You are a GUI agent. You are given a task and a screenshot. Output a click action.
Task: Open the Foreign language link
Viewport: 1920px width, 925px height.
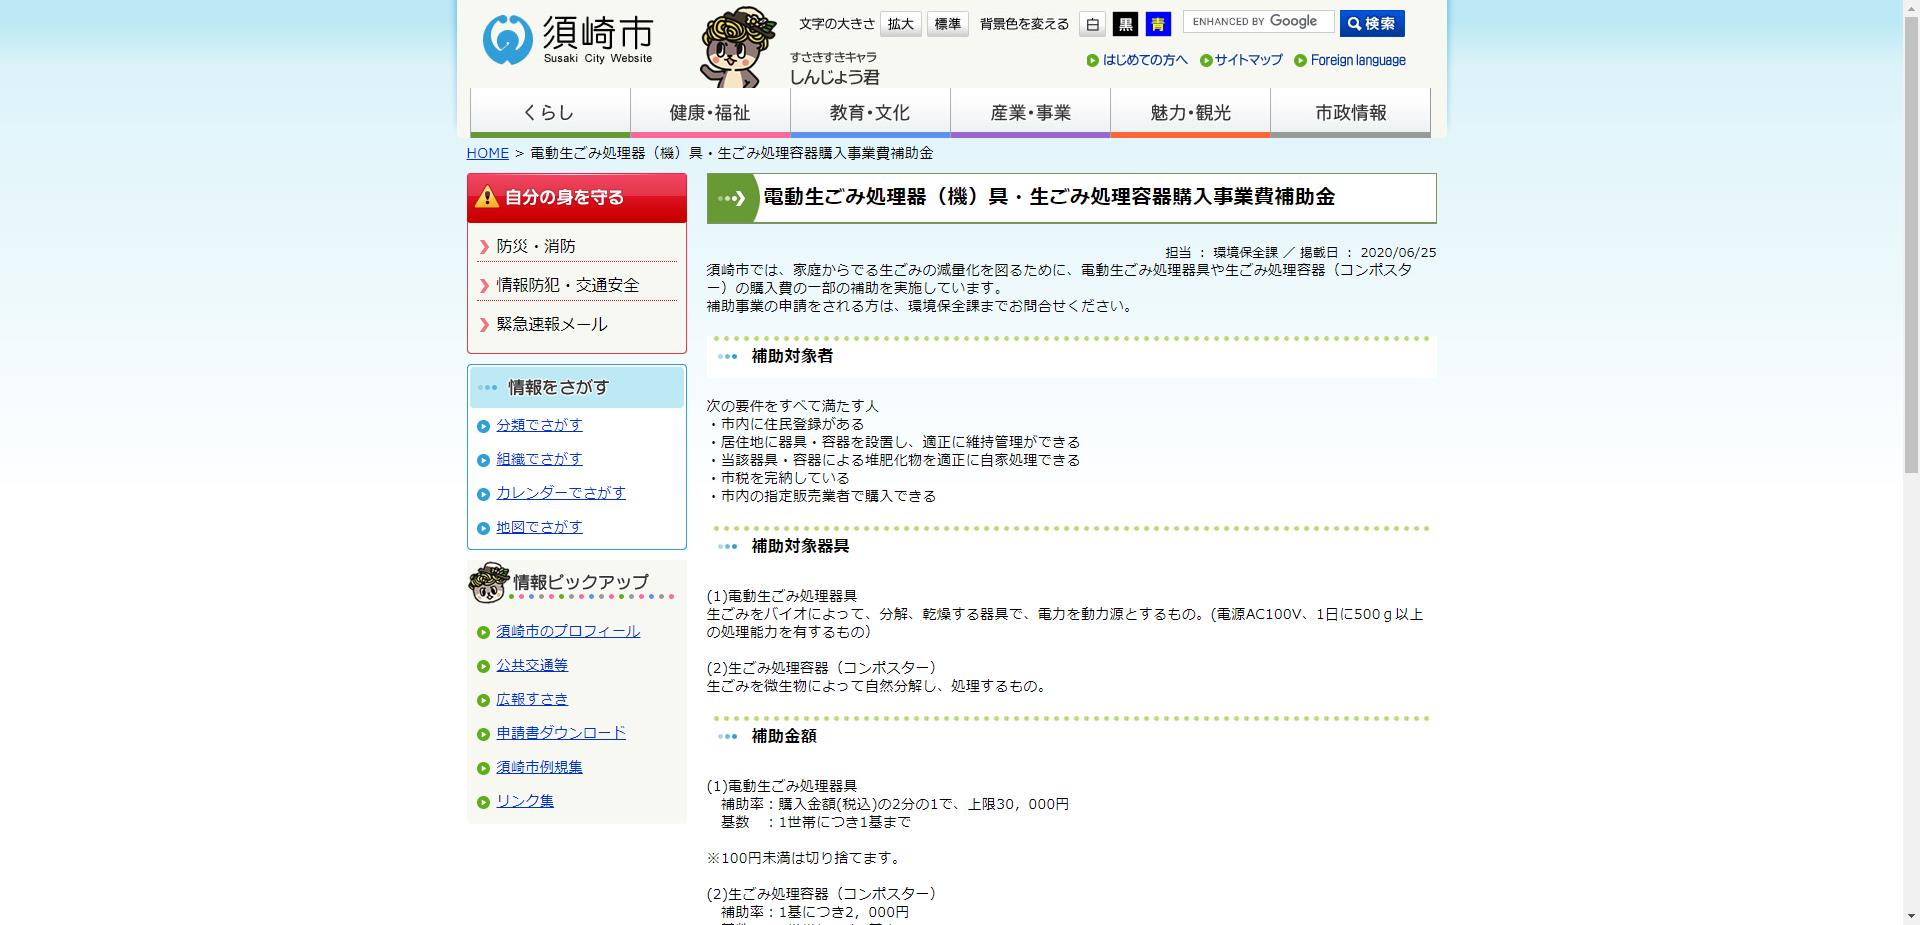tap(1358, 60)
